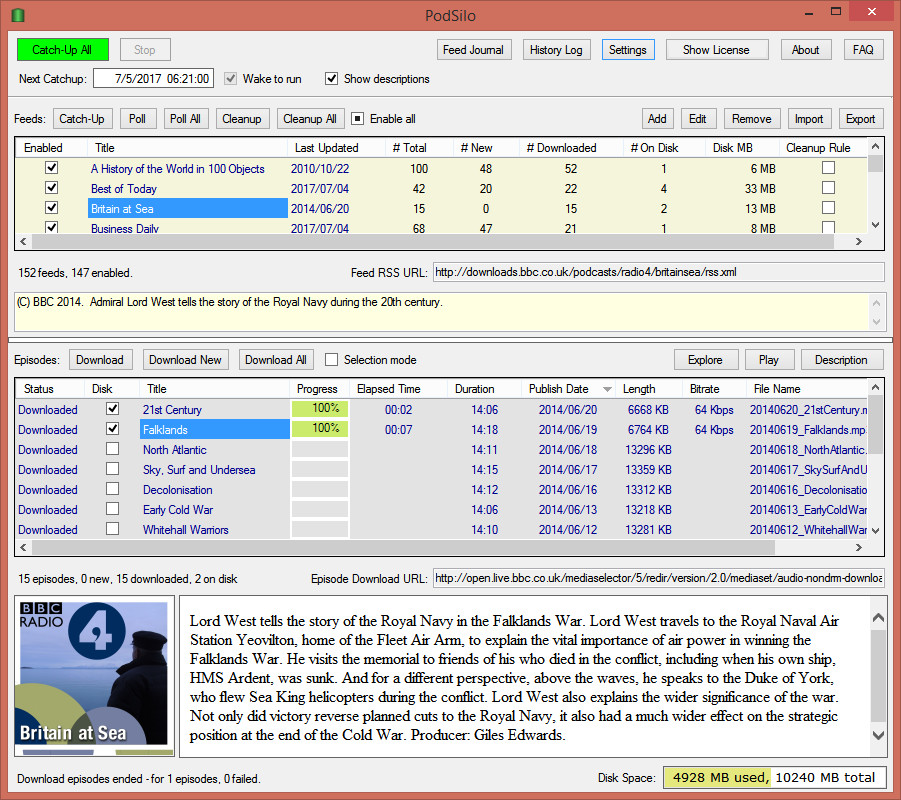Viewport: 901px width, 800px height.
Task: Click the feeds list right scroll arrow
Action: coord(858,242)
